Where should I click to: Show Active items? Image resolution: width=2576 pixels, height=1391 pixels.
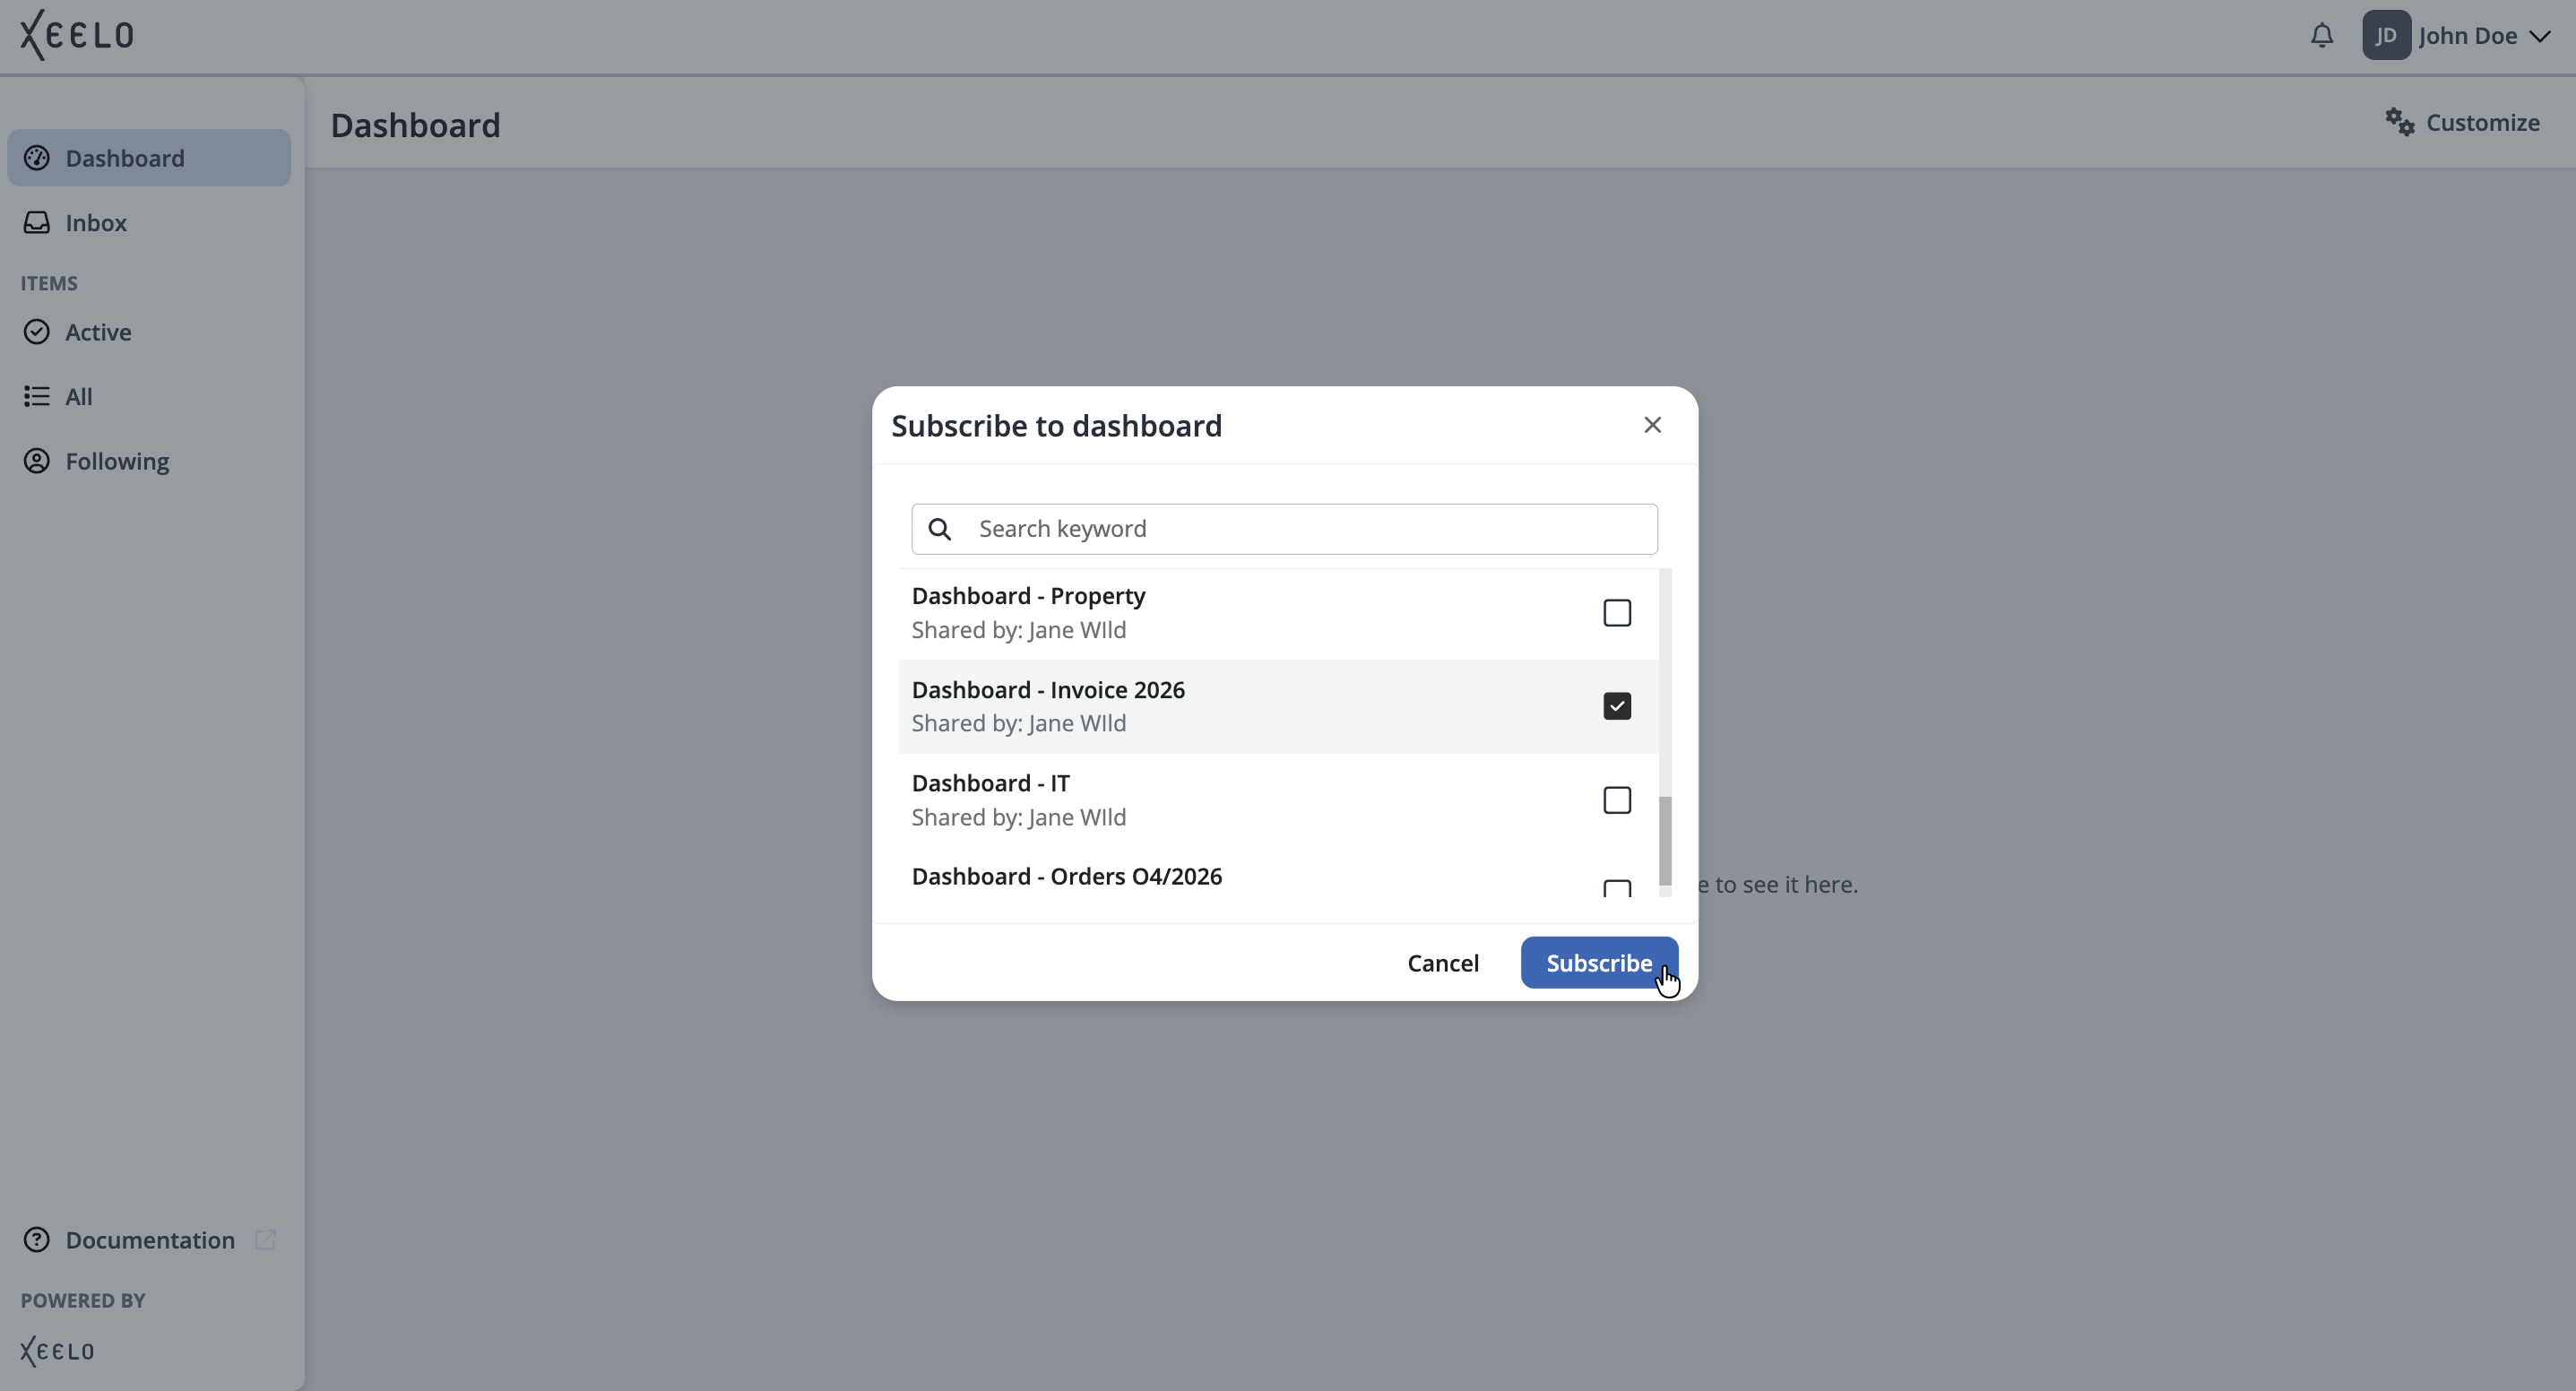pyautogui.click(x=98, y=332)
